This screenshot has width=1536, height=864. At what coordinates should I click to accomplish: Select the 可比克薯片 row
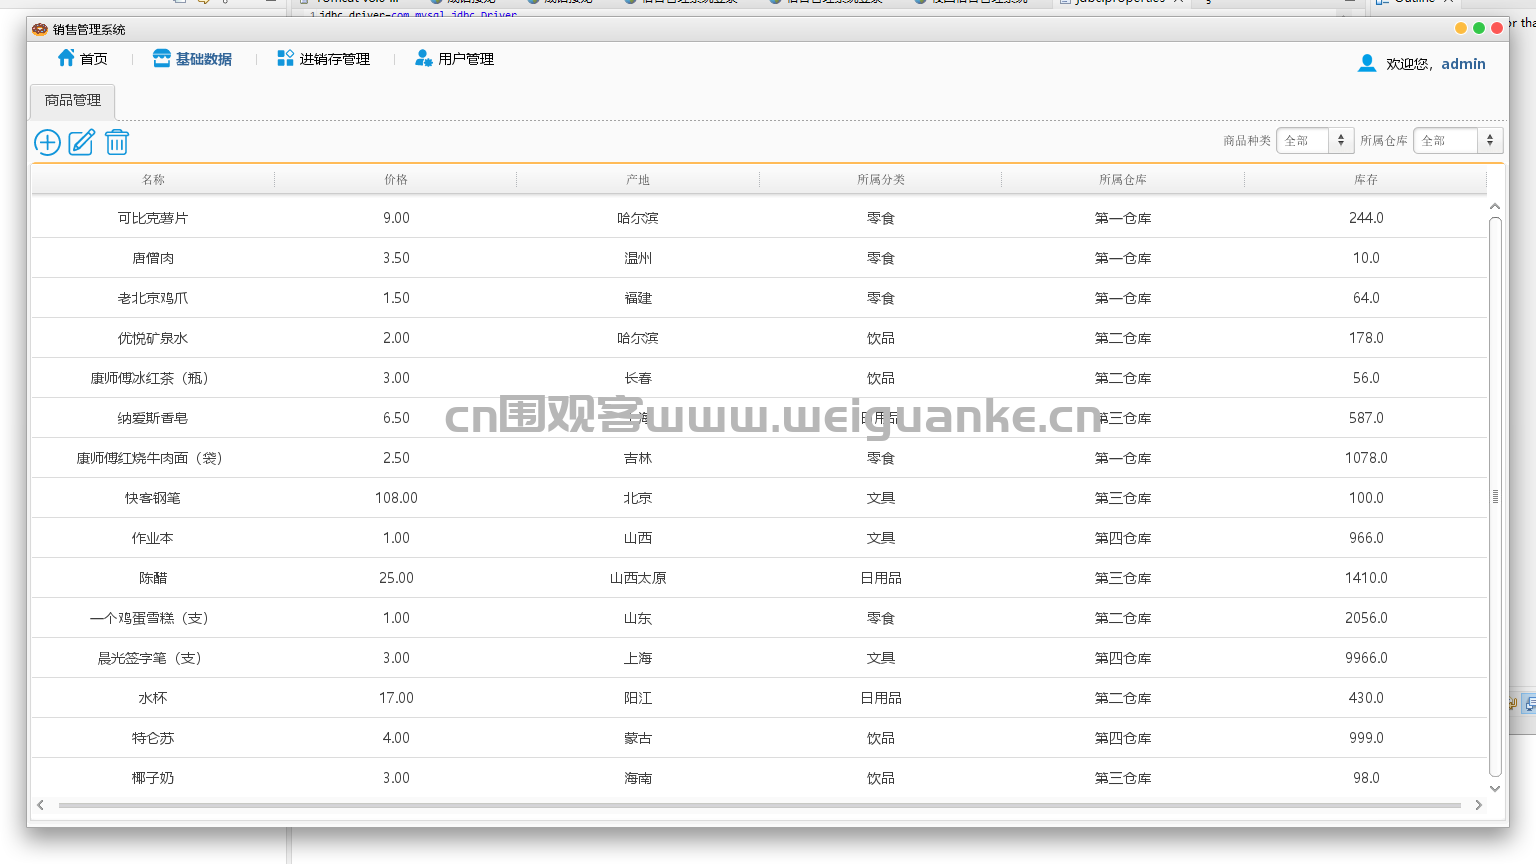coord(759,218)
